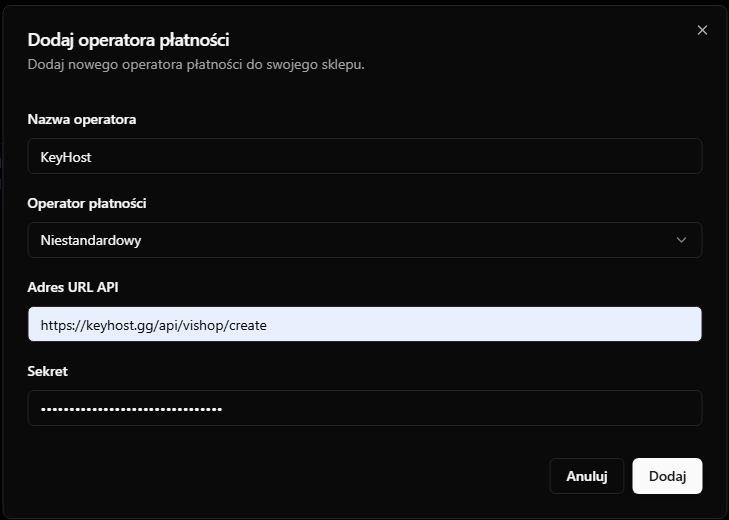
Task: Click inside the Adres URL API field
Action: [364, 324]
